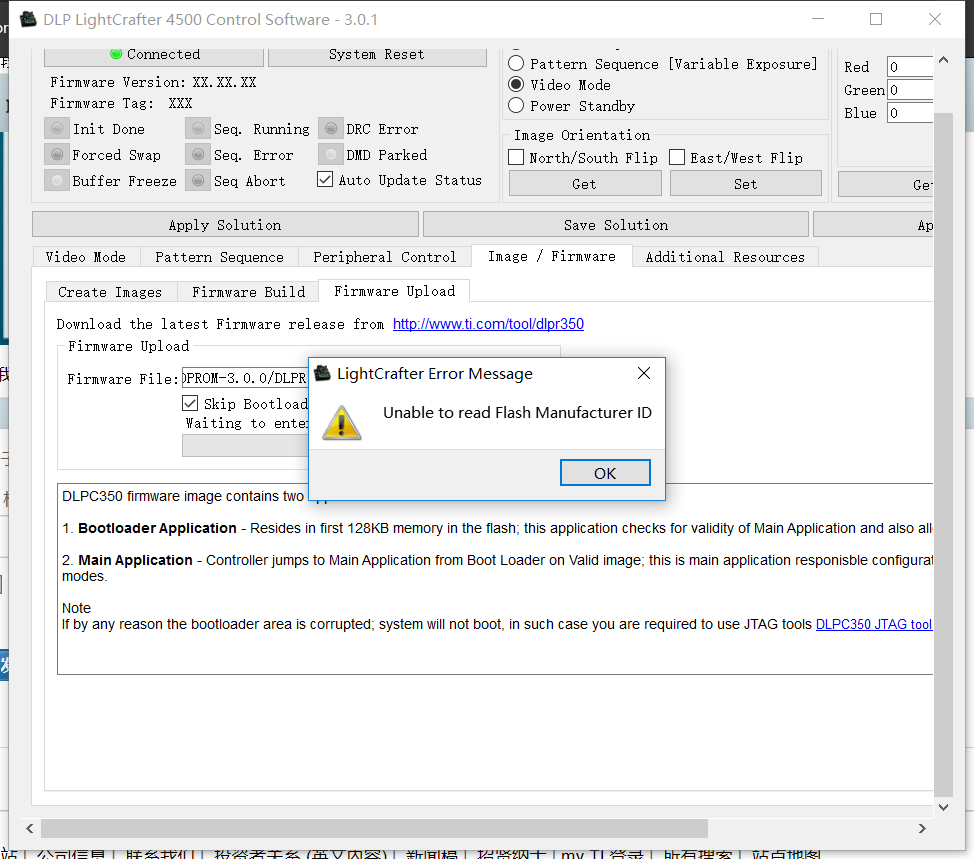Open the Peripheral Control tab
The height and width of the screenshot is (859, 974).
coord(385,257)
